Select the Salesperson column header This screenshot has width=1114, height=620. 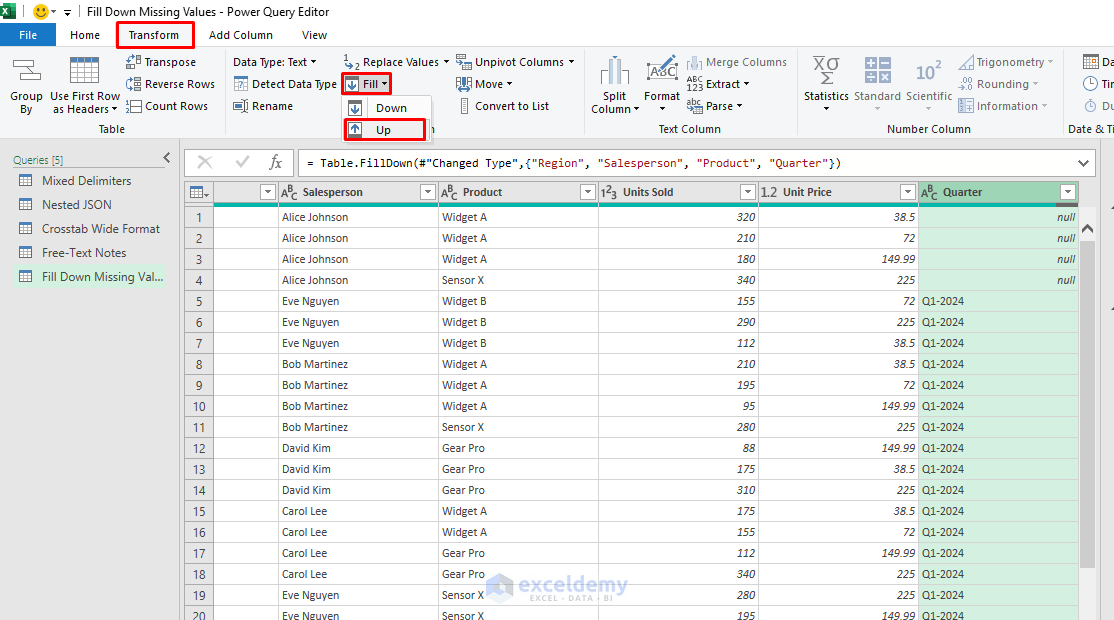pos(358,192)
